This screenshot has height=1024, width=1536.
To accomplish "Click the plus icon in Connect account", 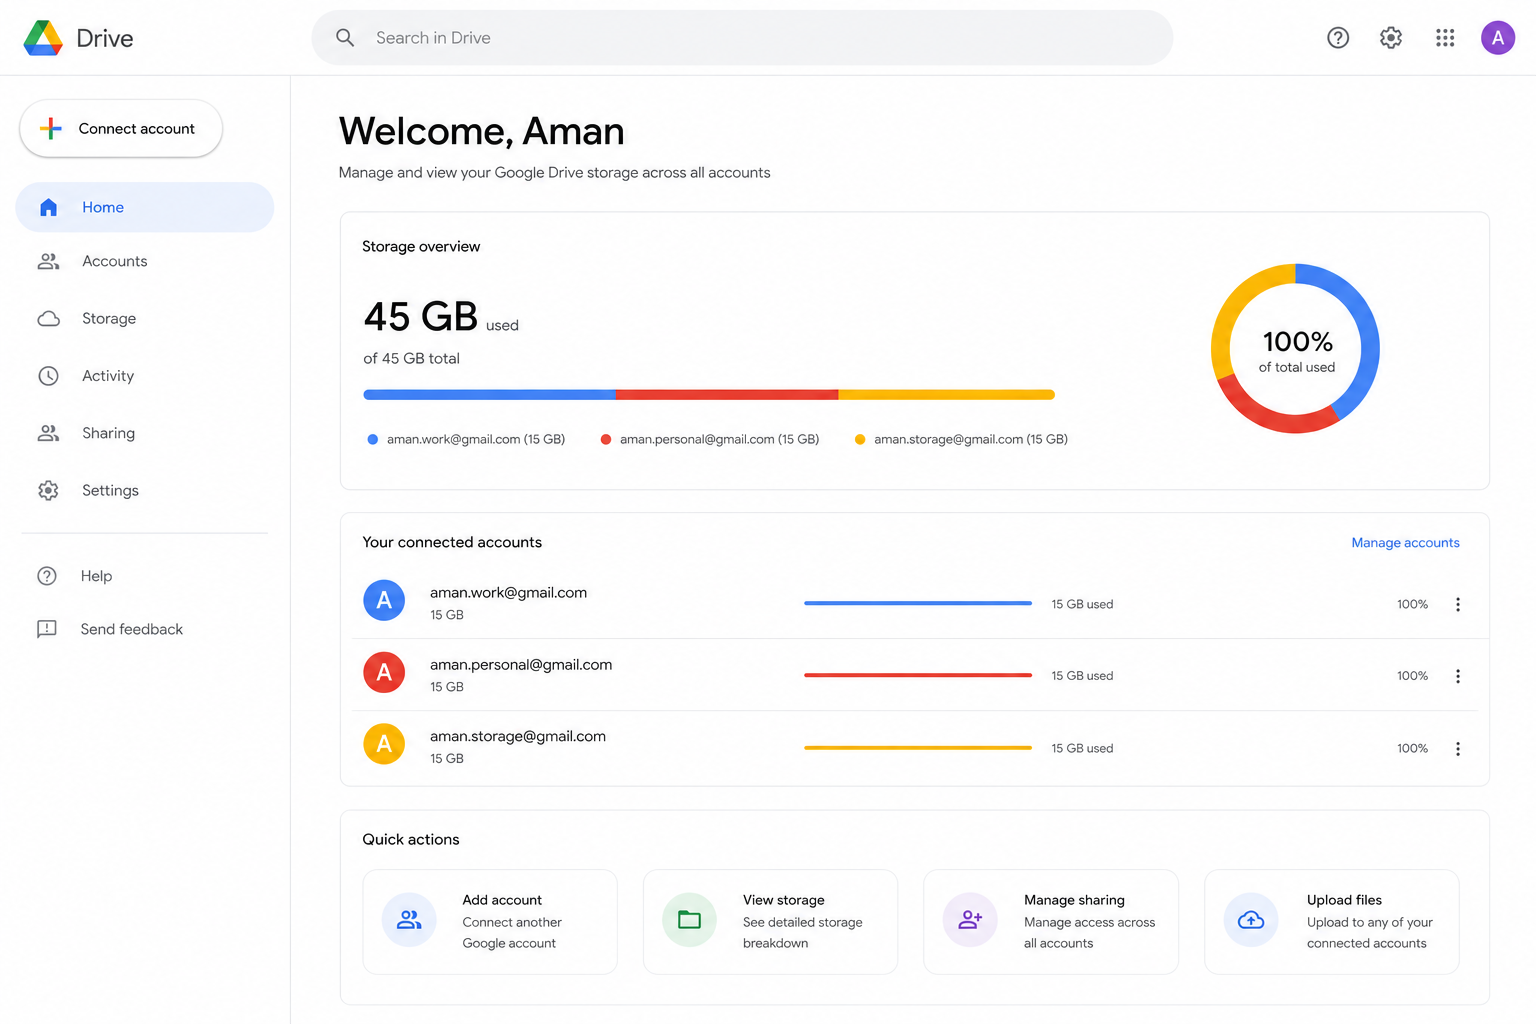I will tap(51, 129).
